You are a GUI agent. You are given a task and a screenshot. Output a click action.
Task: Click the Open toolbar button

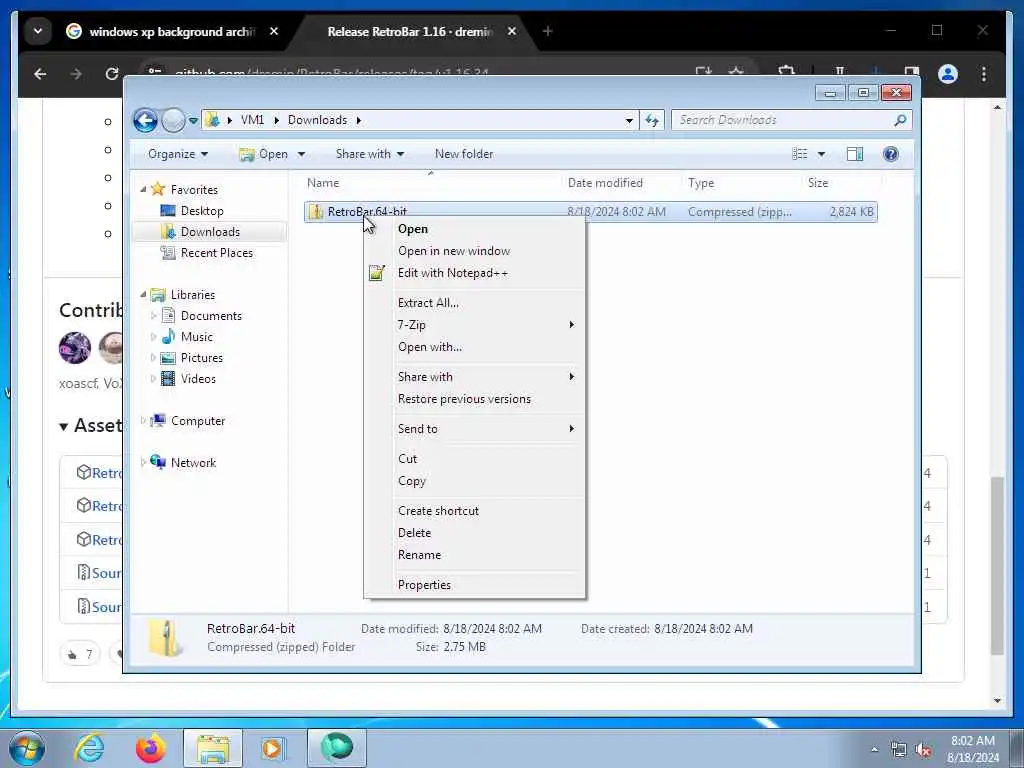click(264, 154)
